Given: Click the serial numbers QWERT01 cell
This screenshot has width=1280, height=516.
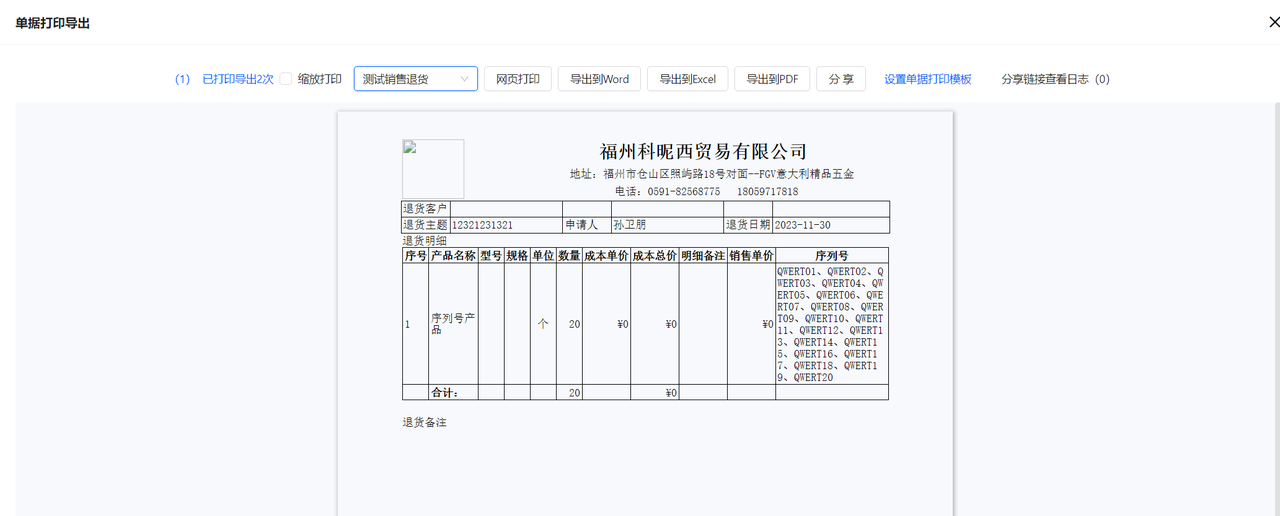Looking at the screenshot, I should (831, 324).
